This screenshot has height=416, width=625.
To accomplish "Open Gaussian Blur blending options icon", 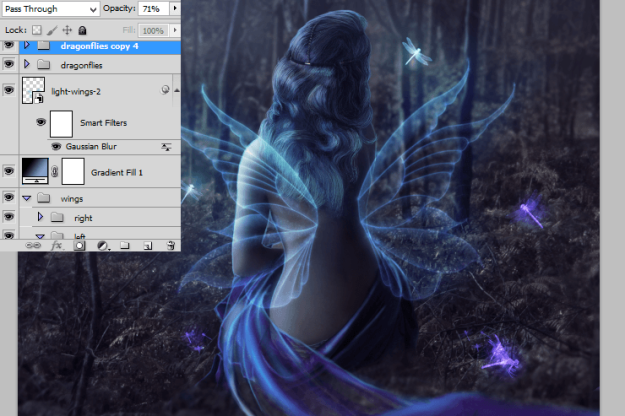I will tap(166, 147).
